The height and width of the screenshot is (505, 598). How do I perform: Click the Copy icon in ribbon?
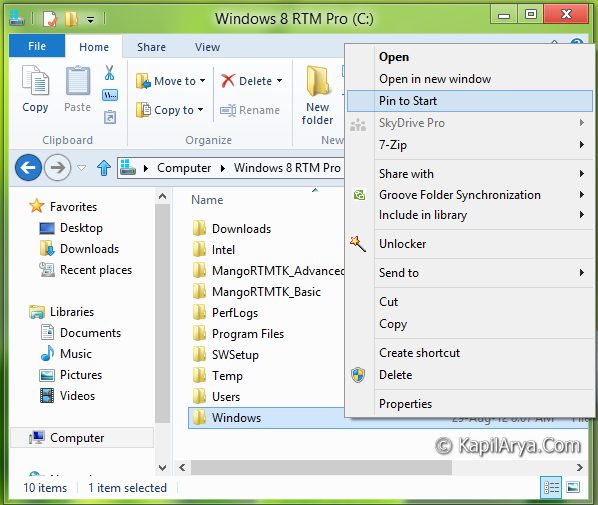pyautogui.click(x=35, y=80)
